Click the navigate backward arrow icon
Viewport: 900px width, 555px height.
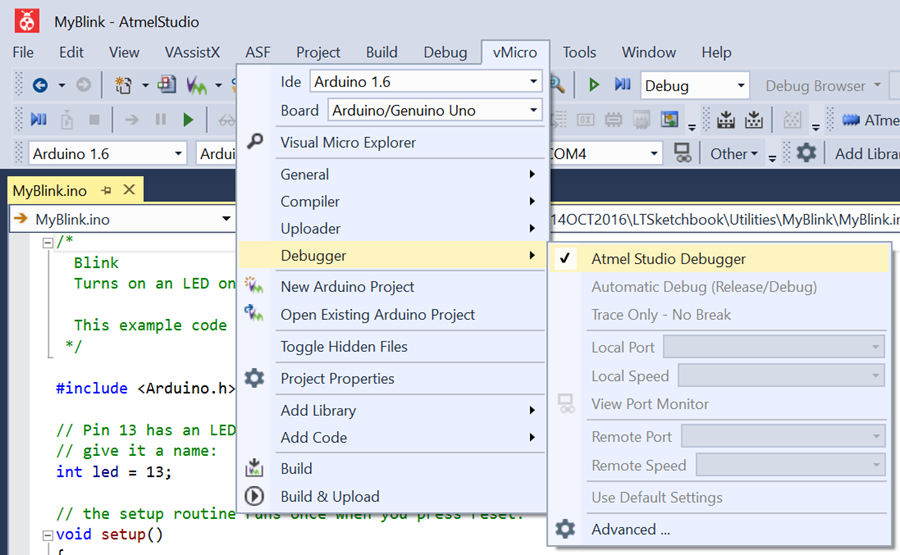40,86
